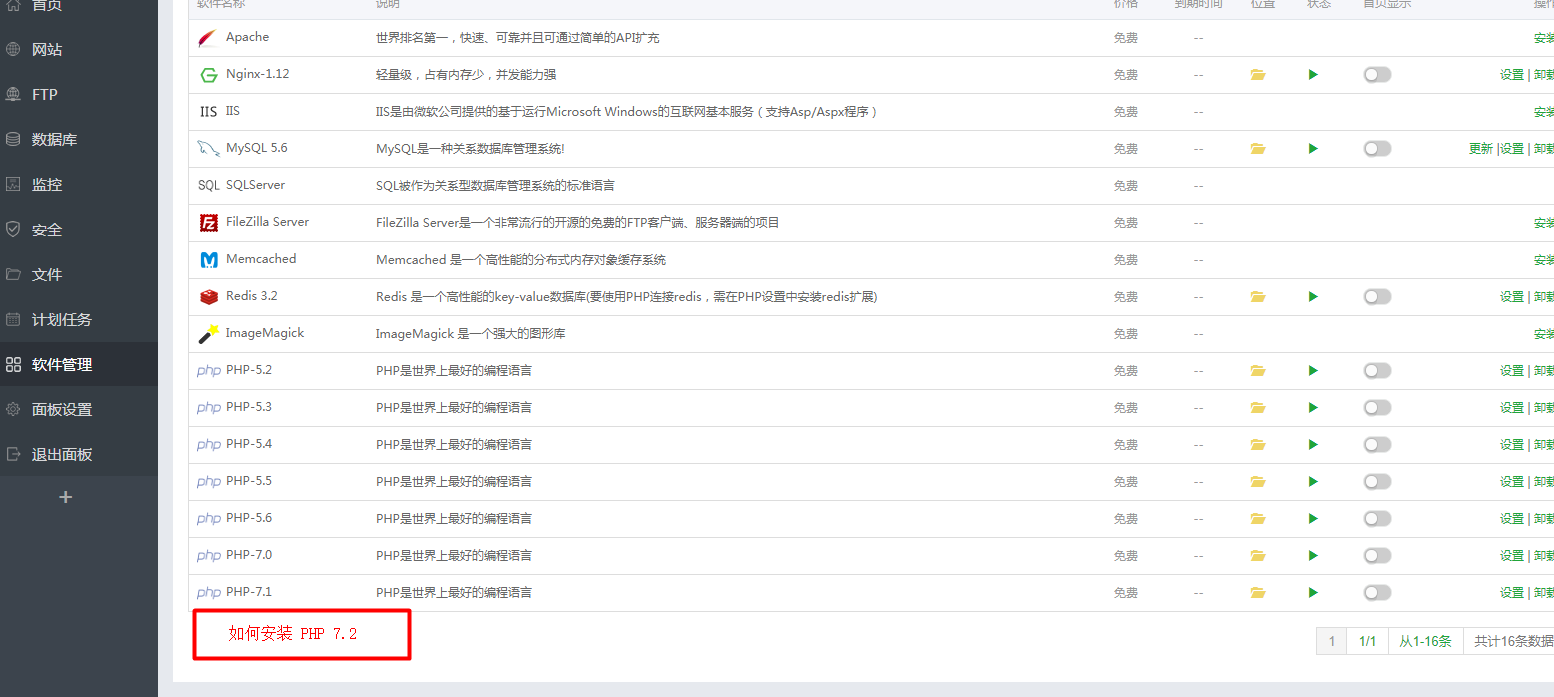Click the Memcached blue logo icon
This screenshot has width=1554, height=697.
[x=209, y=260]
